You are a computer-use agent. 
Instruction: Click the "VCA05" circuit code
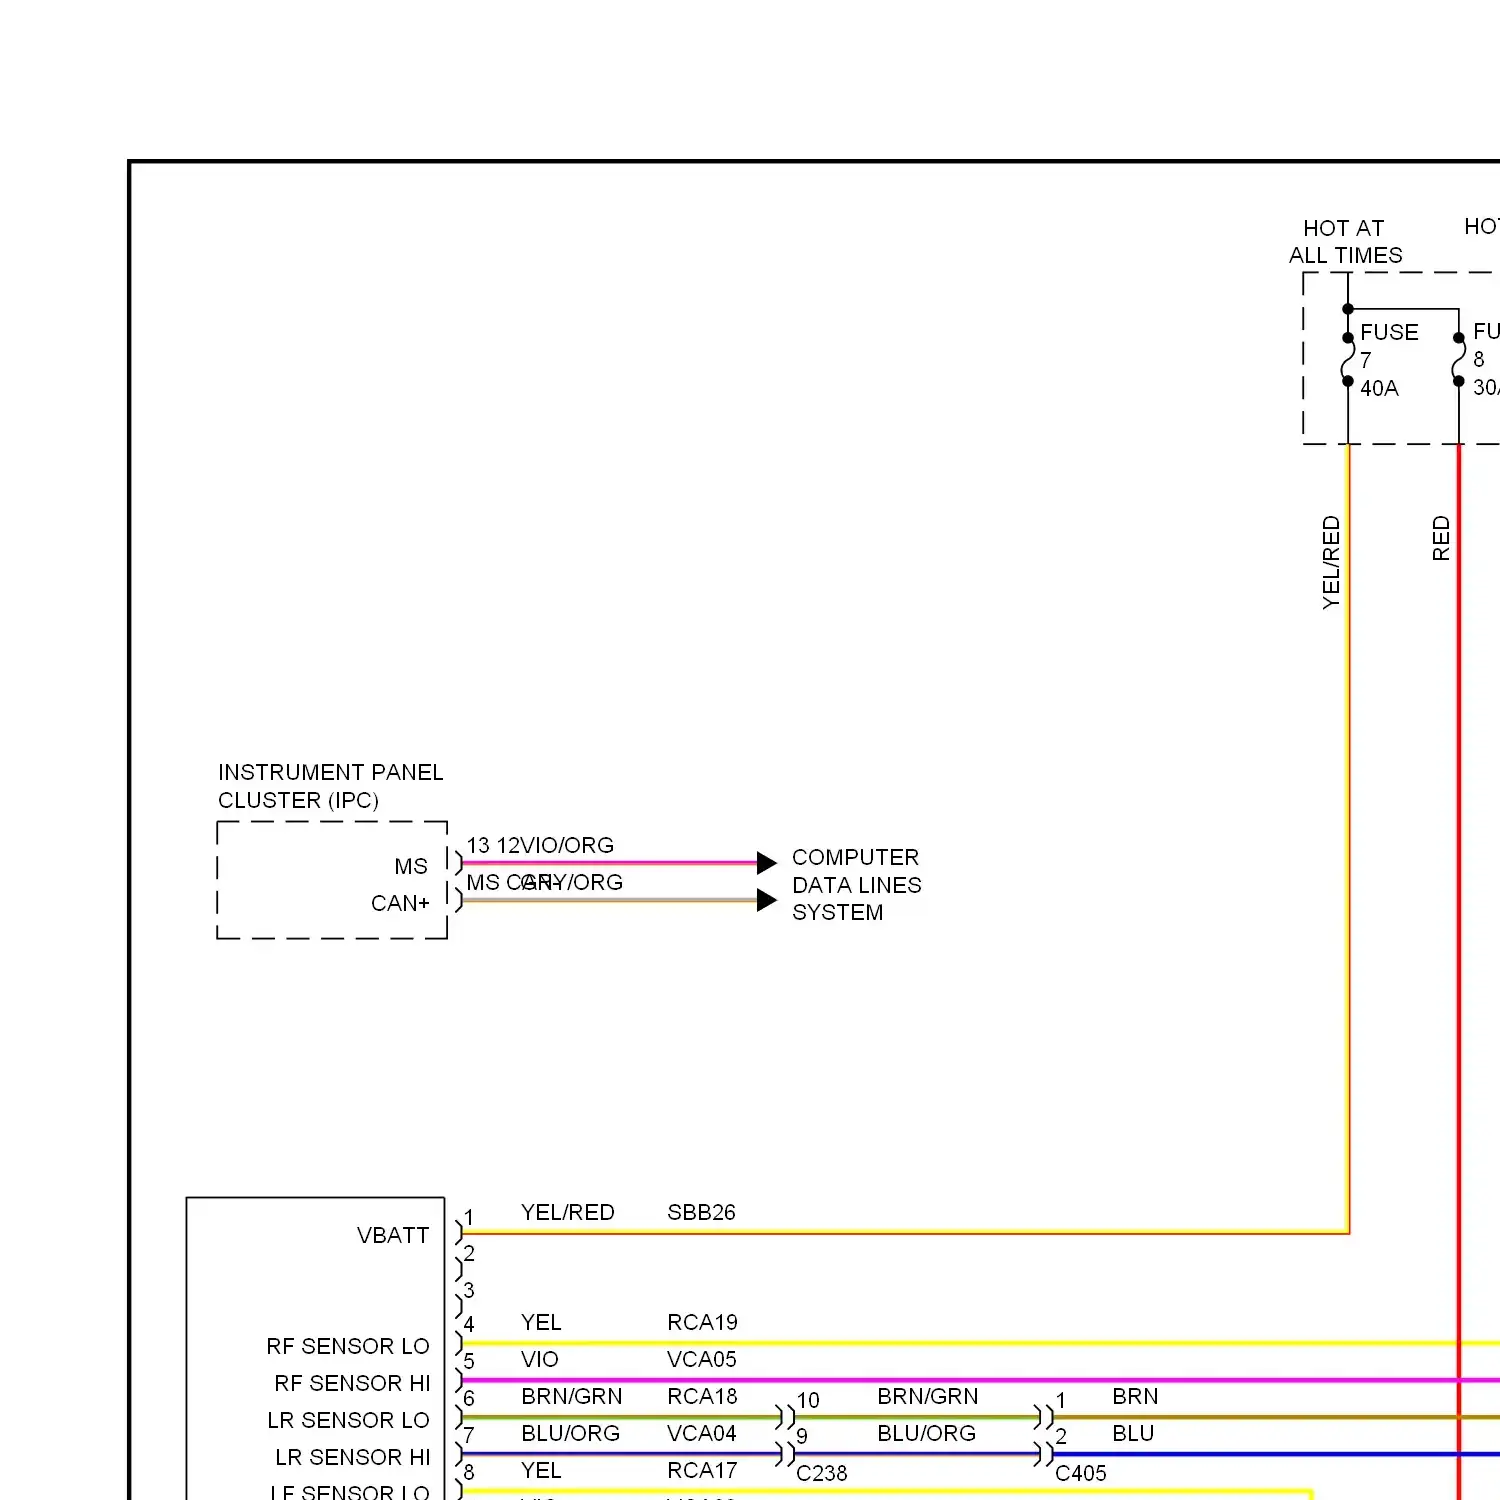click(x=702, y=1359)
